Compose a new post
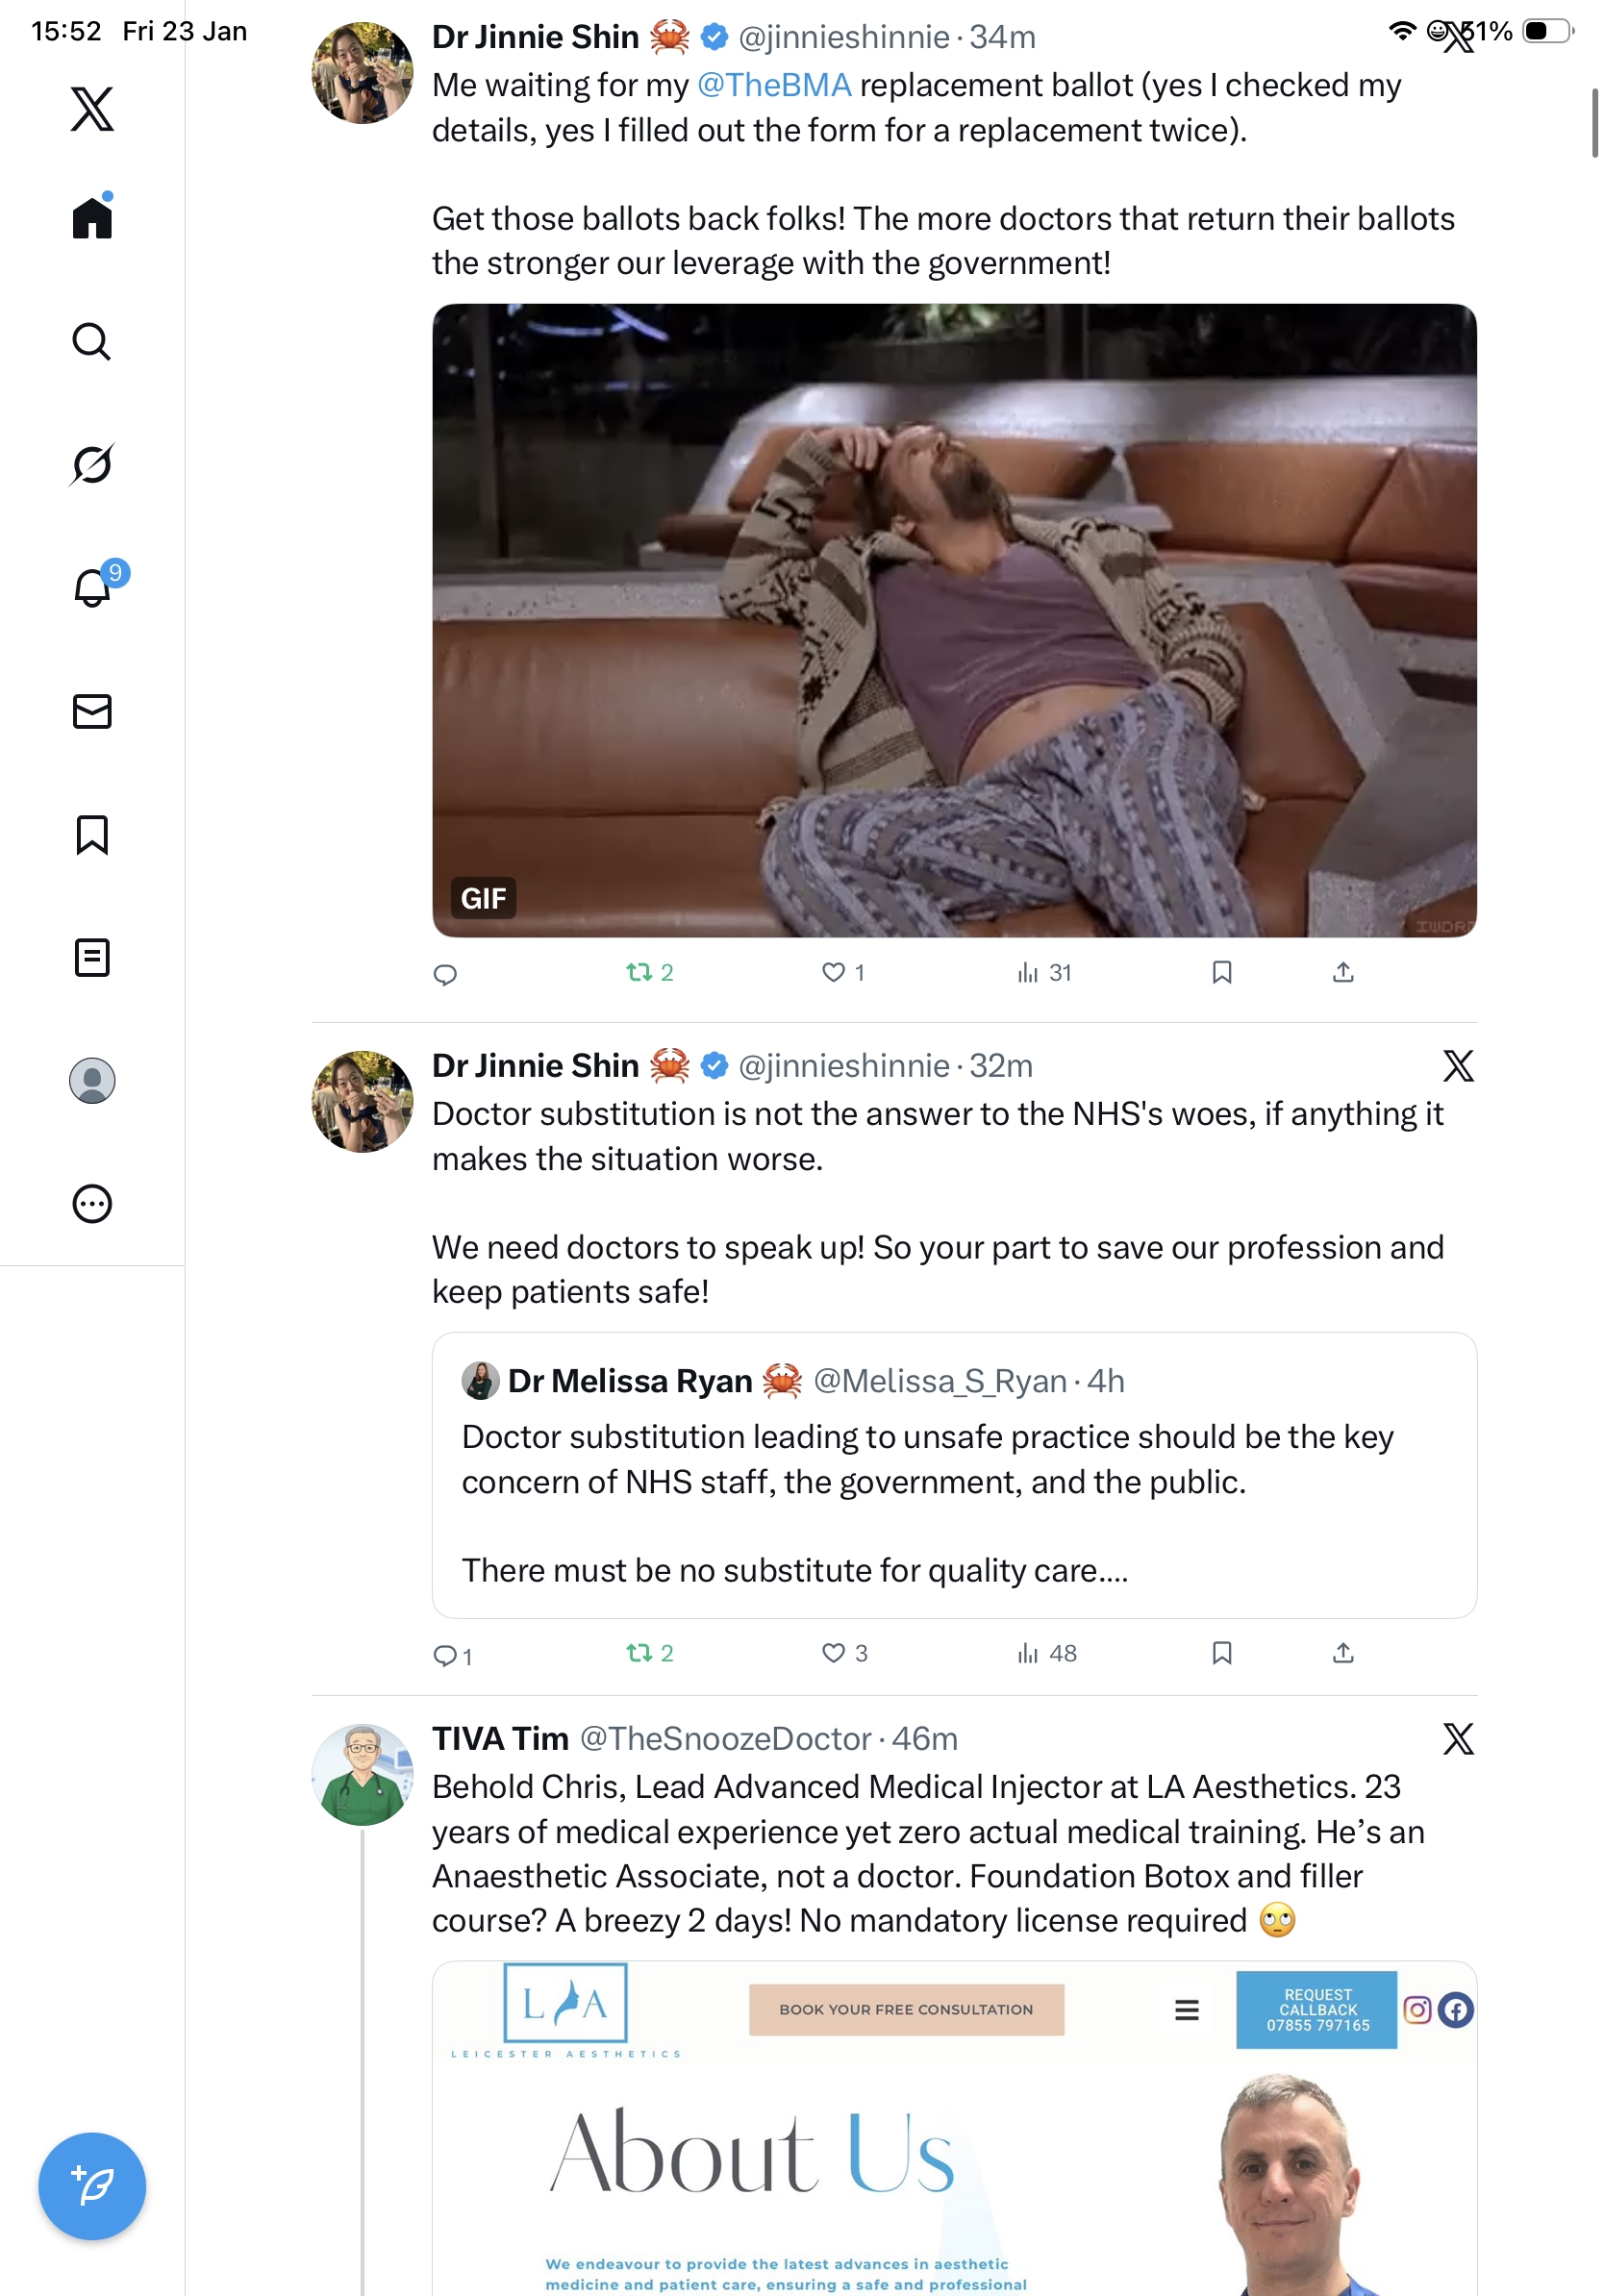 coord(92,2186)
